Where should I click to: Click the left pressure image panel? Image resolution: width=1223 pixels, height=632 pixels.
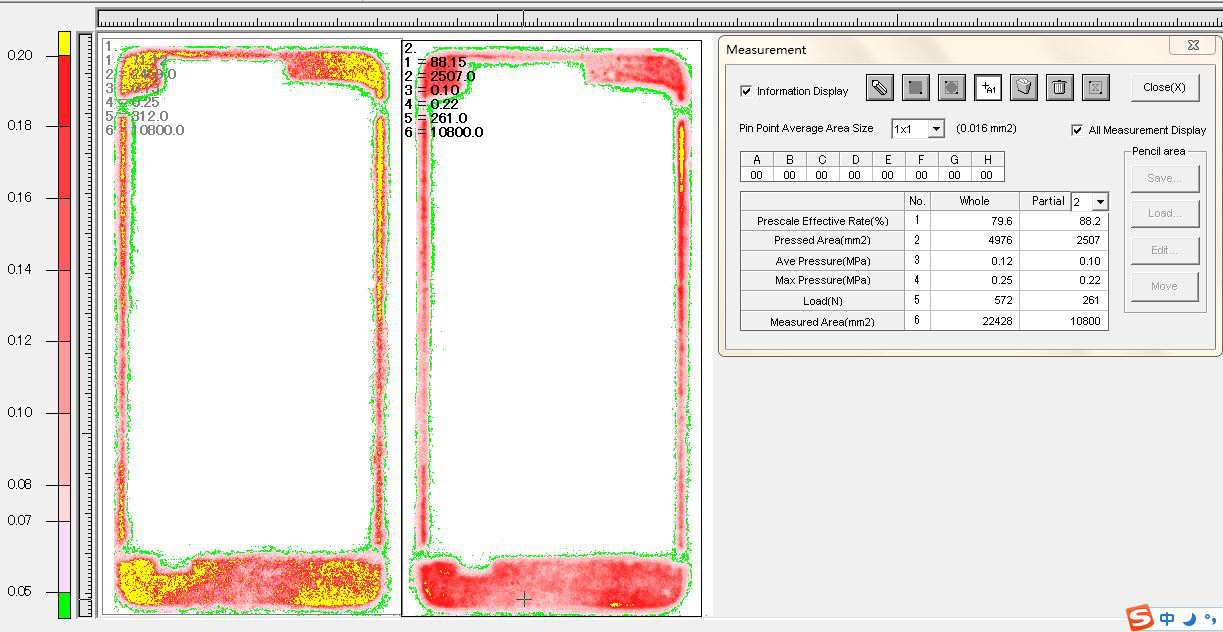[251, 328]
